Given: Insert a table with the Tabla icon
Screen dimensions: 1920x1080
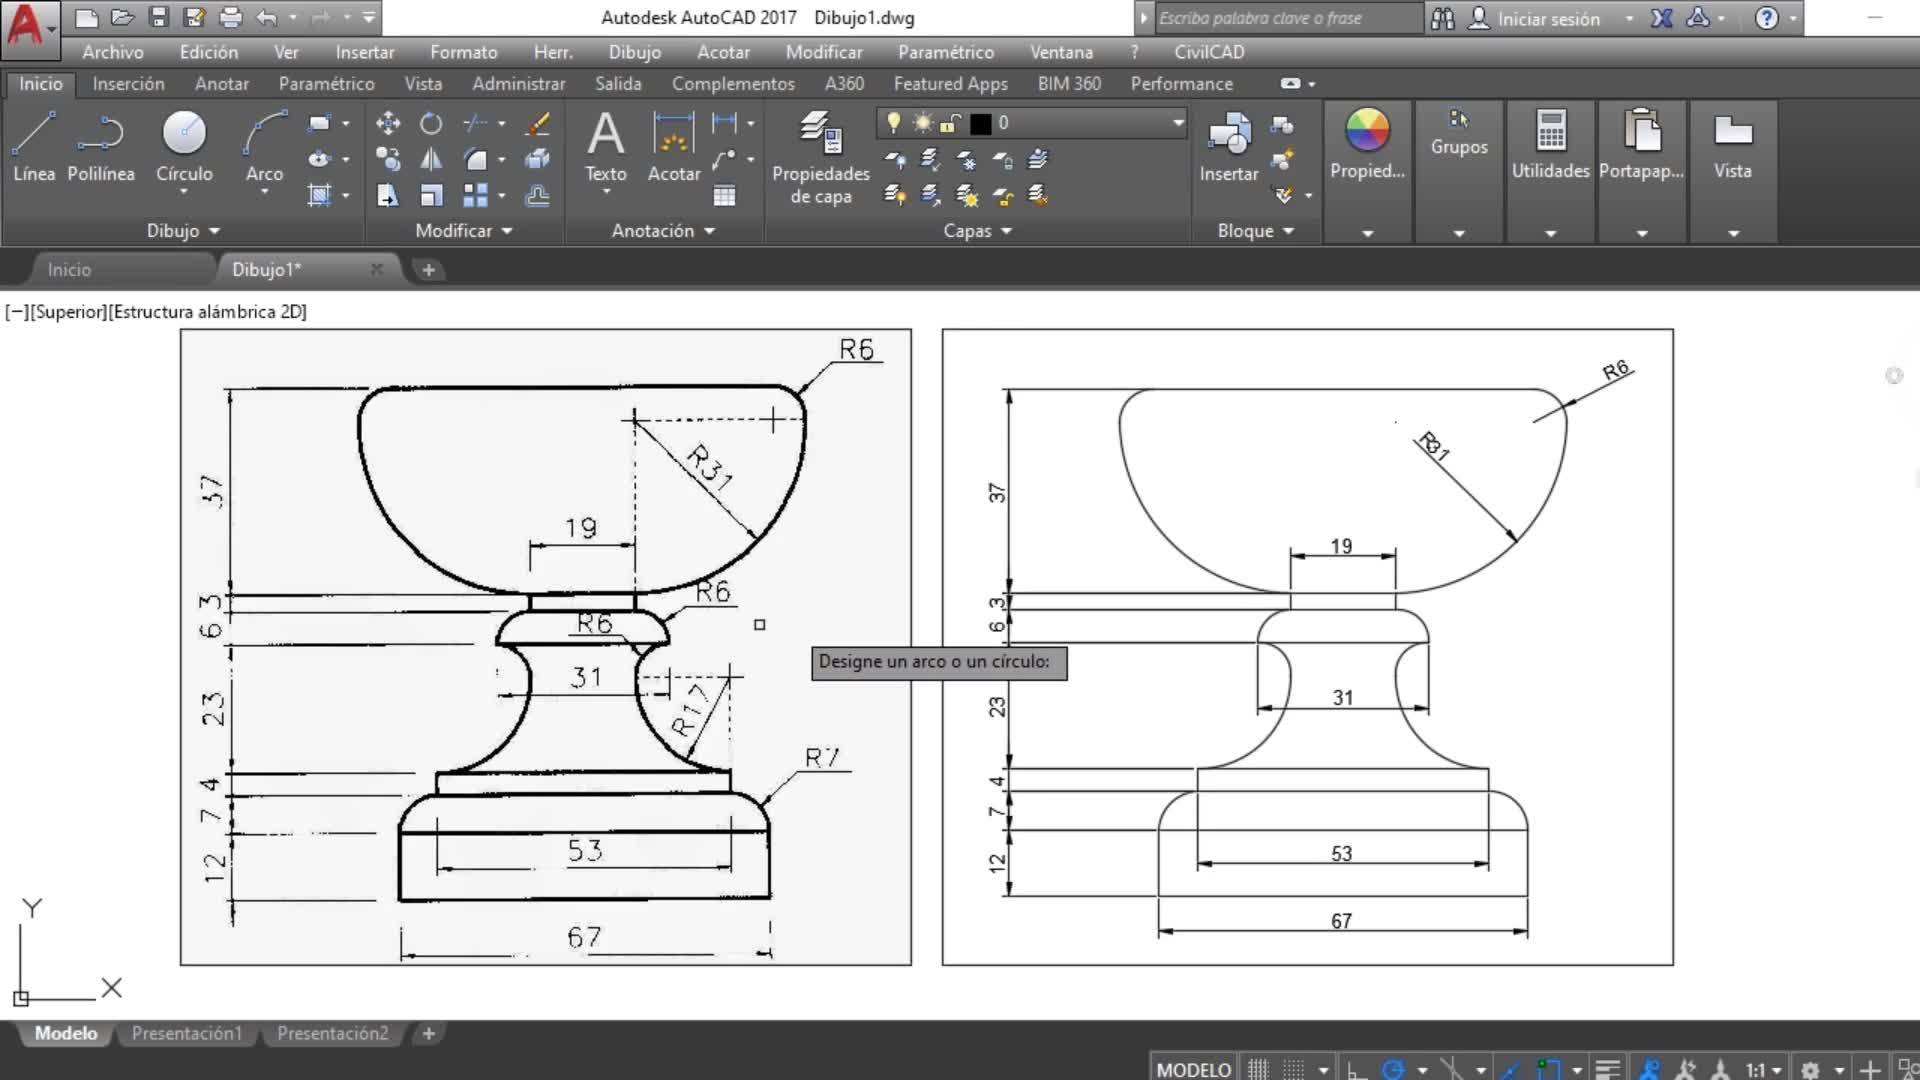Looking at the screenshot, I should [724, 195].
